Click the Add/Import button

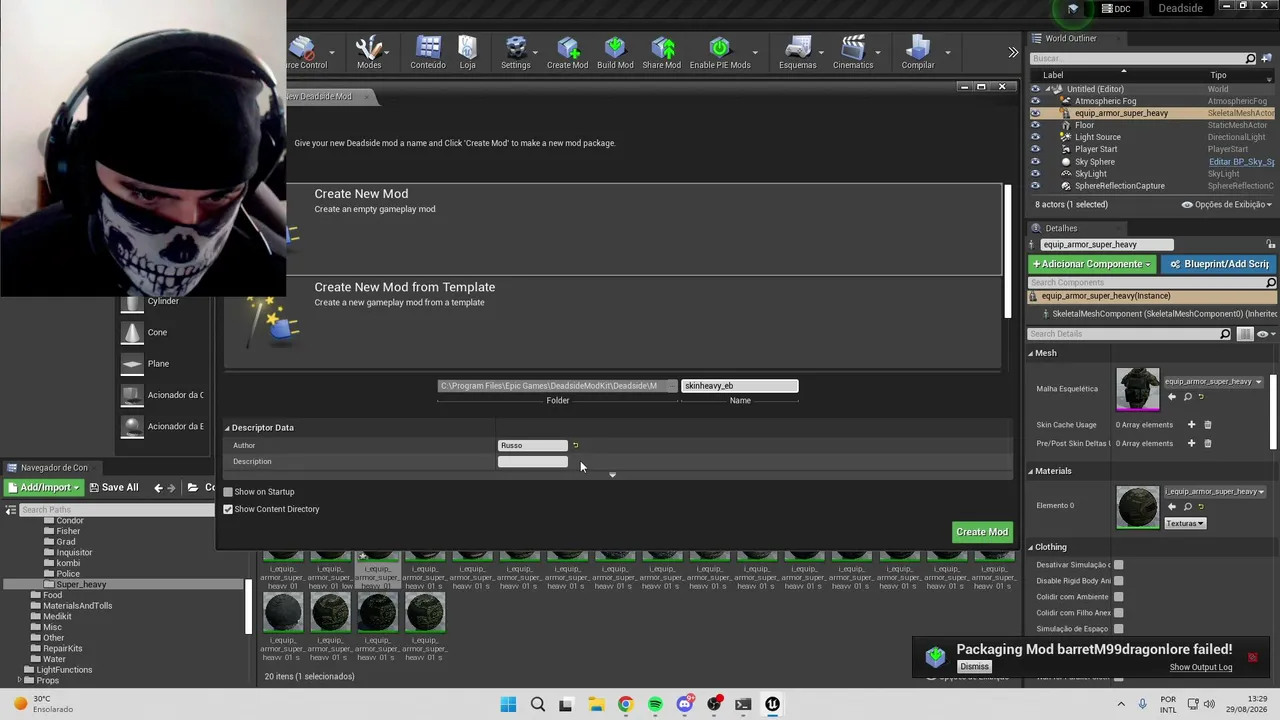click(42, 488)
